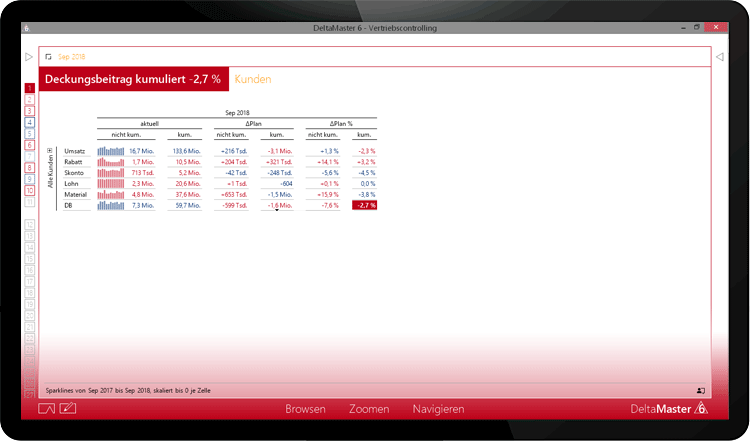Go to report page 9
This screenshot has width=750, height=441.
(x=30, y=179)
